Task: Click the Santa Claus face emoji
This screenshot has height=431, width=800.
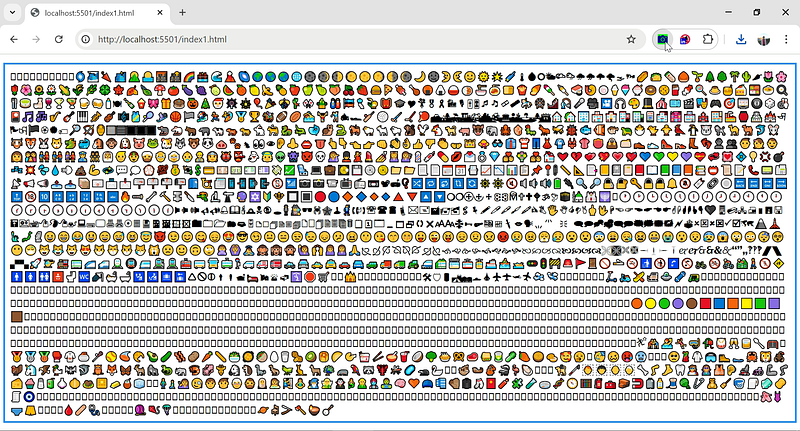Action: click(218, 104)
